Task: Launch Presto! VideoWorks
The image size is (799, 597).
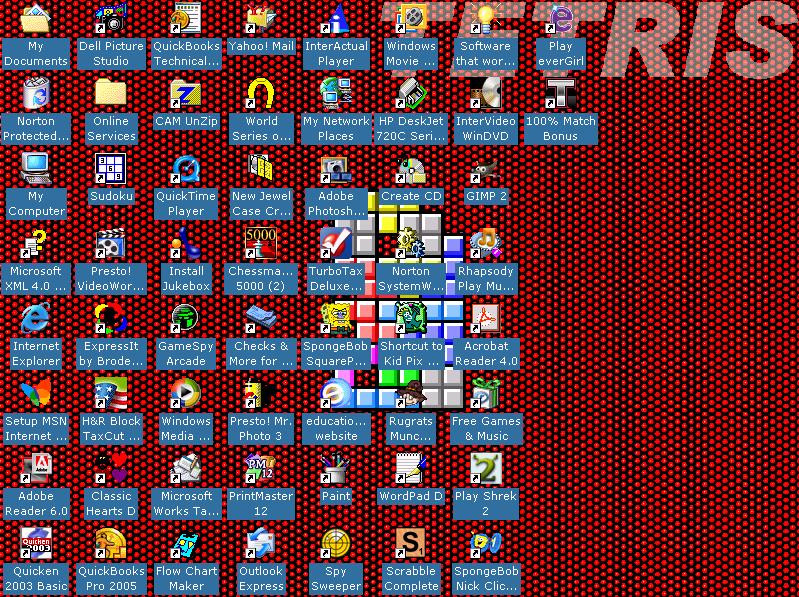Action: pos(111,243)
